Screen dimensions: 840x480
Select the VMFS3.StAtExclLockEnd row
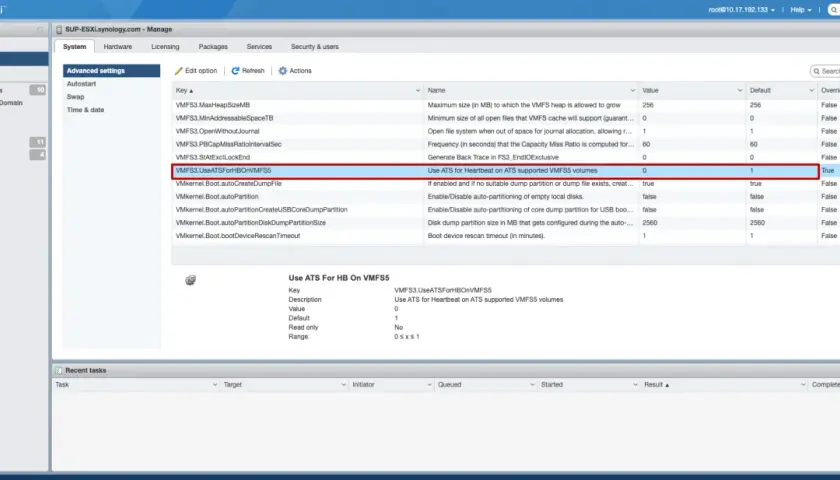tap(506, 158)
